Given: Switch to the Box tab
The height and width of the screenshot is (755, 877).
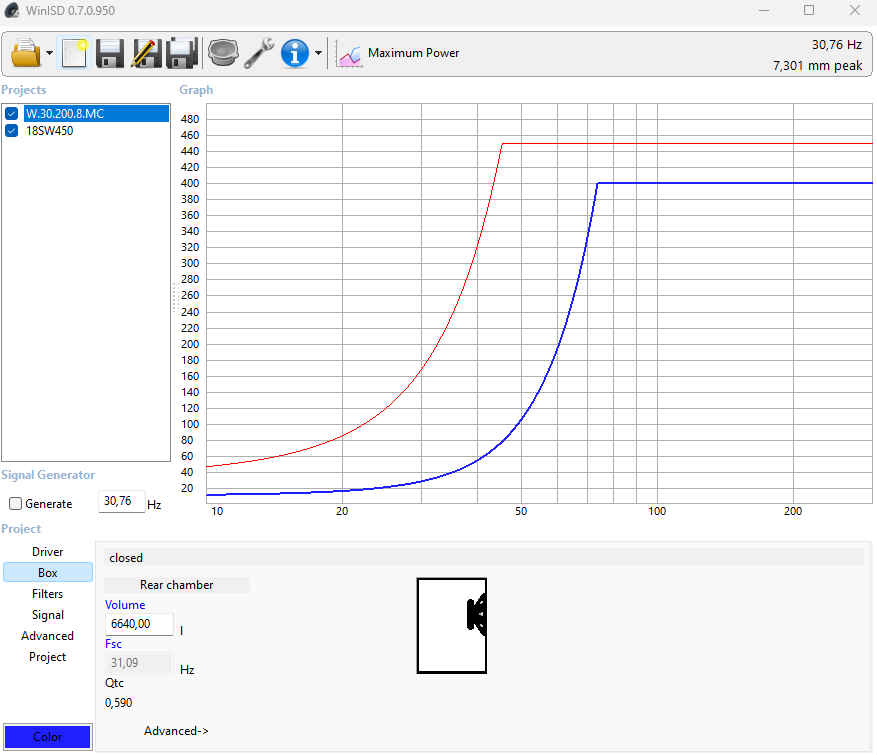Looking at the screenshot, I should point(48,573).
